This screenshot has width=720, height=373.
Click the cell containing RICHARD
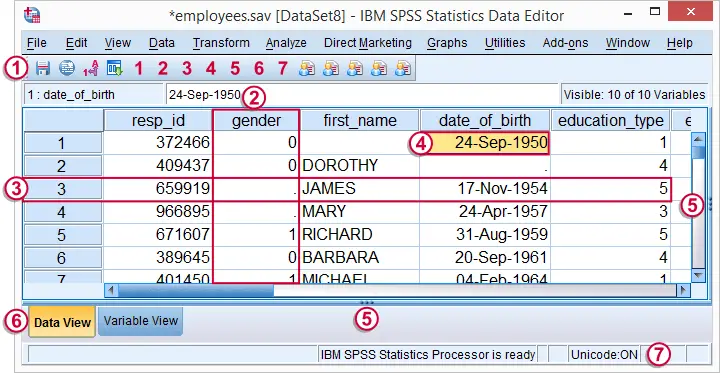360,235
